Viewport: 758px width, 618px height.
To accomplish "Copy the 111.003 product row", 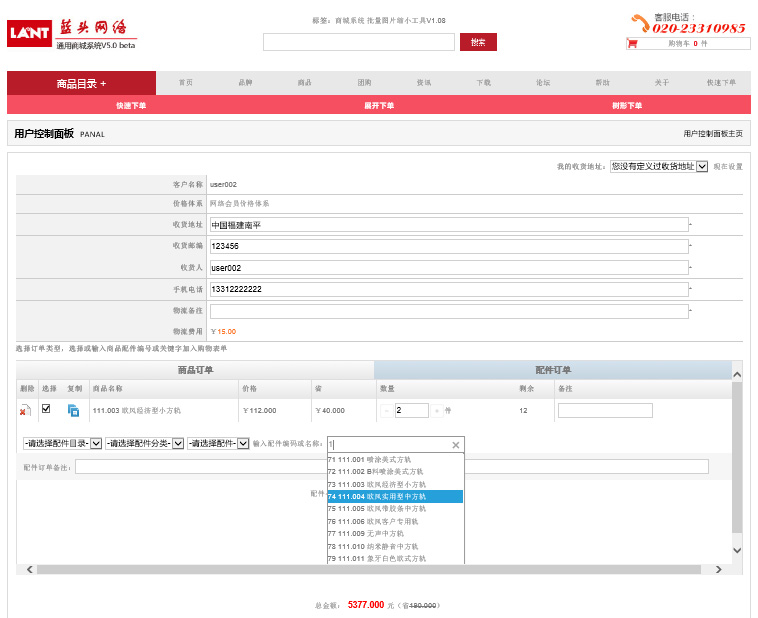I will [x=73, y=411].
